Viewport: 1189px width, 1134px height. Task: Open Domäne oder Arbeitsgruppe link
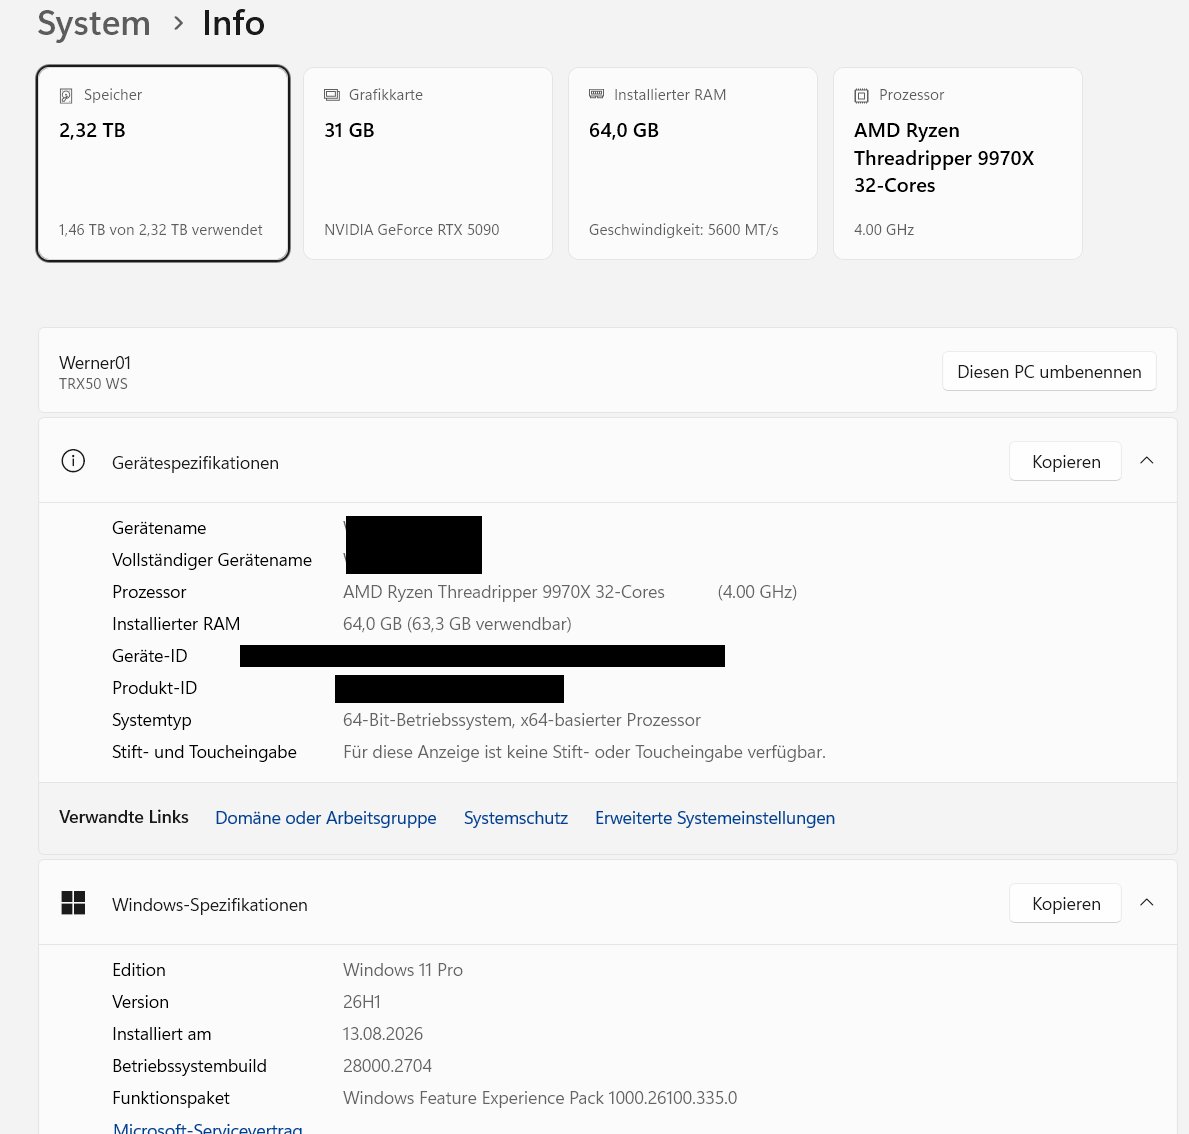pos(326,818)
